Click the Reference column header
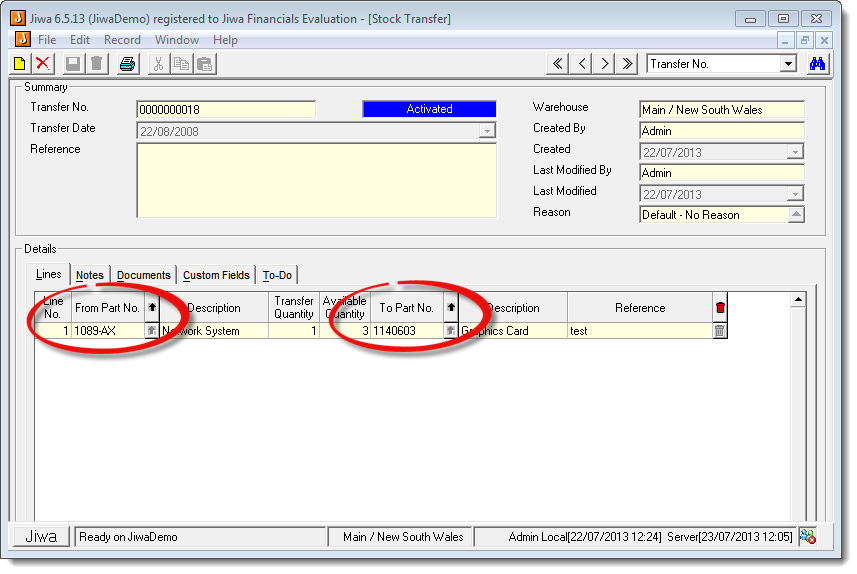The width and height of the screenshot is (857, 574). (x=640, y=308)
